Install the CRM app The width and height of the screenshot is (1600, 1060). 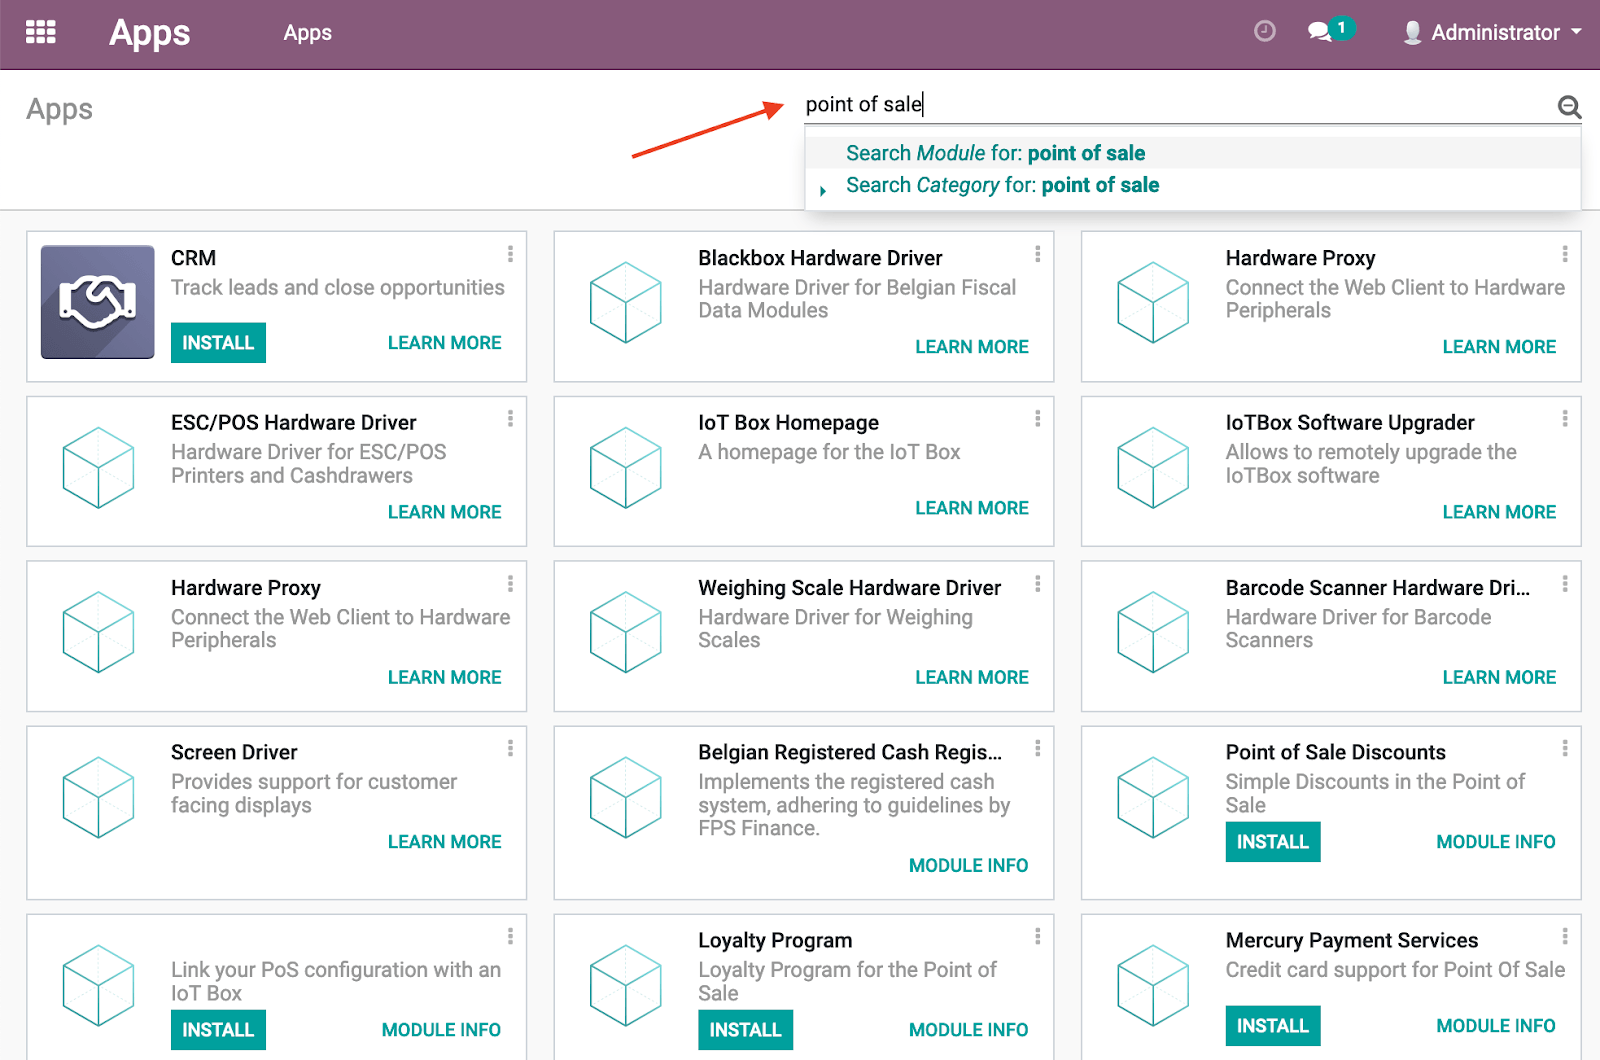218,343
